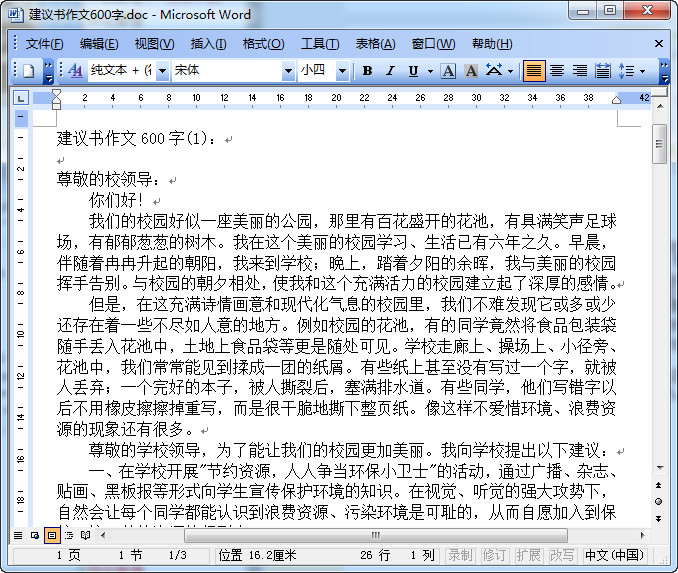Apply character border icon

point(447,71)
